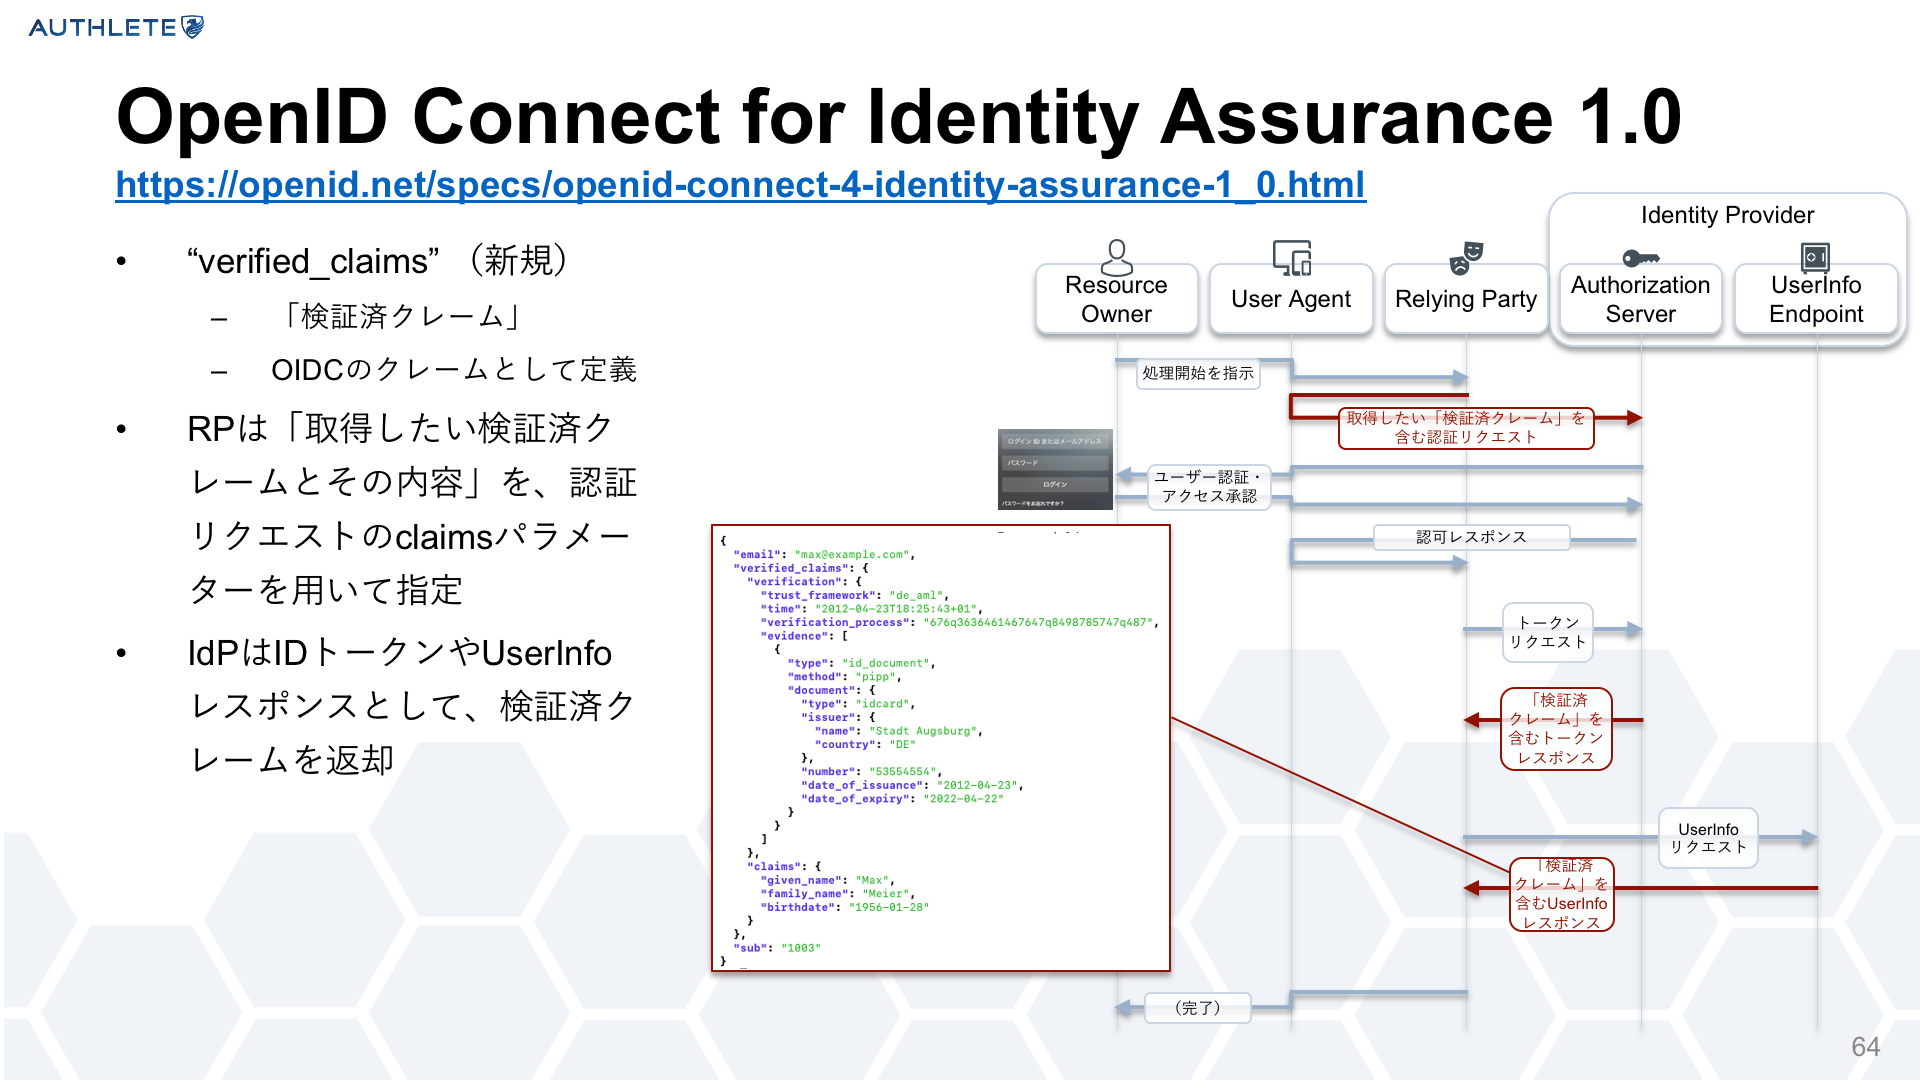Viewport: 1920px width, 1080px height.
Task: Click the UserInfo Endpoint safe icon
Action: coord(1815,257)
